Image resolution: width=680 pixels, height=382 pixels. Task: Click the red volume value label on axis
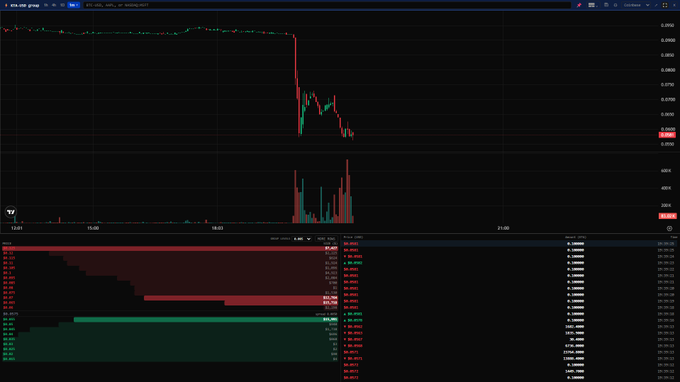[x=667, y=216]
